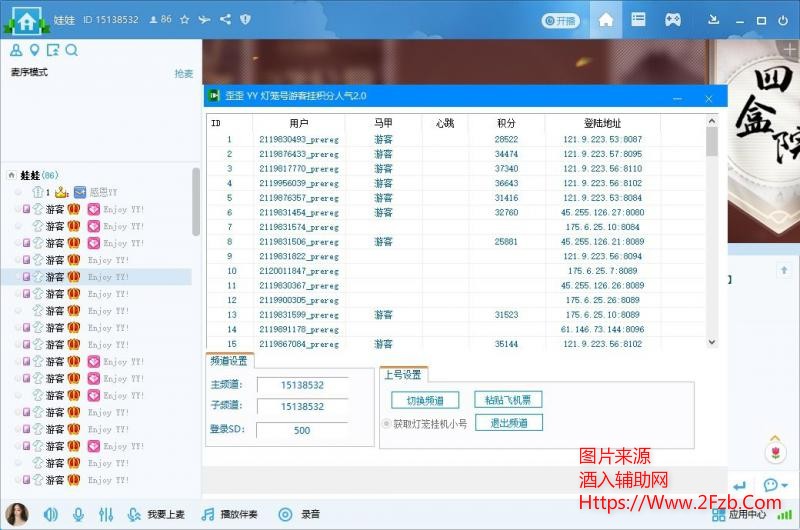Click the 登录SD input field
Image resolution: width=800 pixels, height=530 pixels.
[302, 431]
